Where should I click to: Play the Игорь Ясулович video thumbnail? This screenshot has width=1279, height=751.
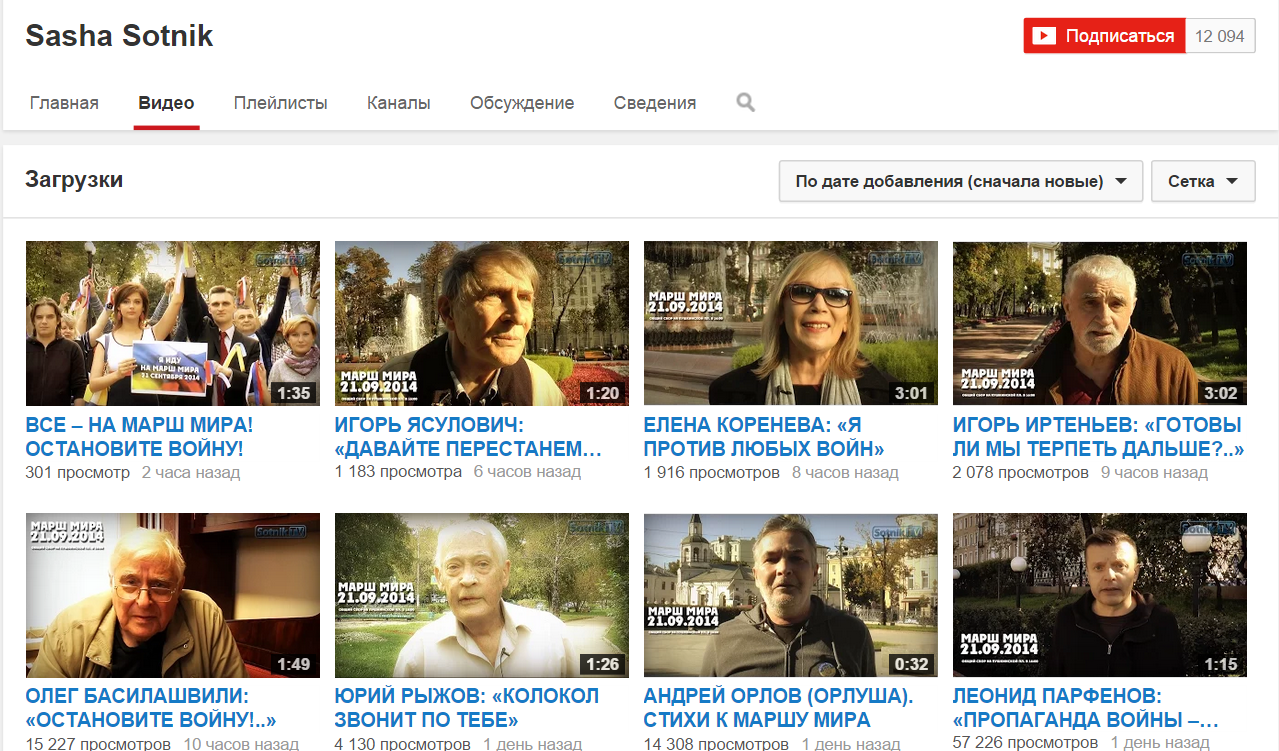(481, 323)
